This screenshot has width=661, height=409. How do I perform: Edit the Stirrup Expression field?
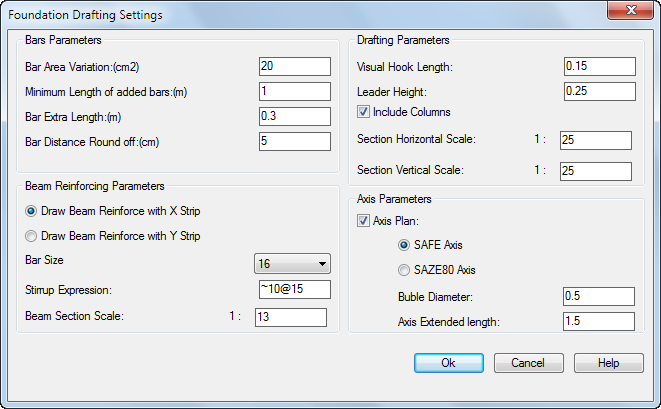pyautogui.click(x=295, y=290)
